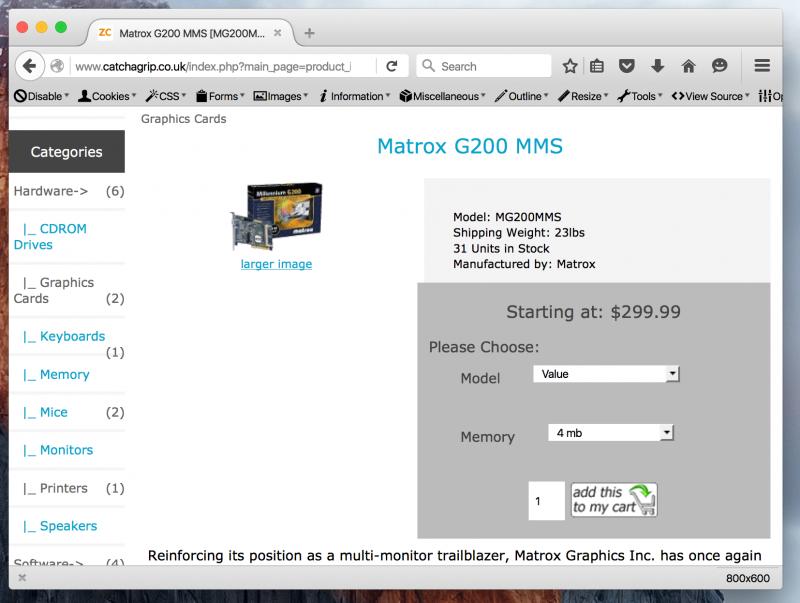The image size is (800, 603).
Task: Click the Manufactured by: Matrox line
Action: [524, 264]
